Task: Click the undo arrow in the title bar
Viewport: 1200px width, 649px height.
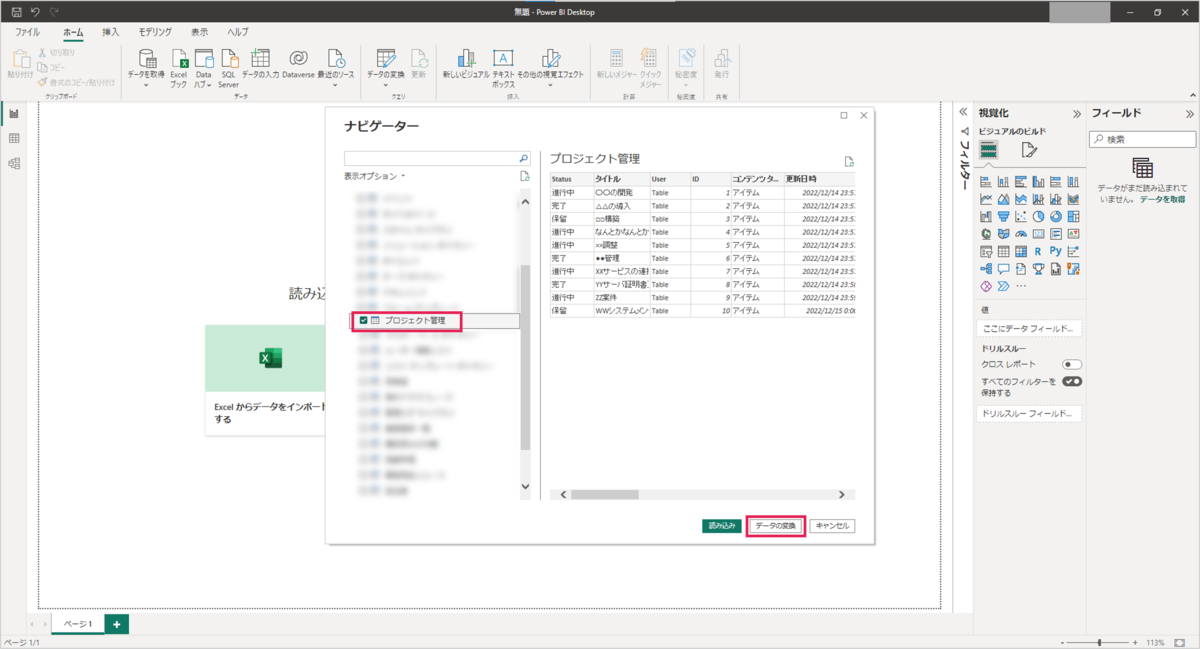Action: 35,11
